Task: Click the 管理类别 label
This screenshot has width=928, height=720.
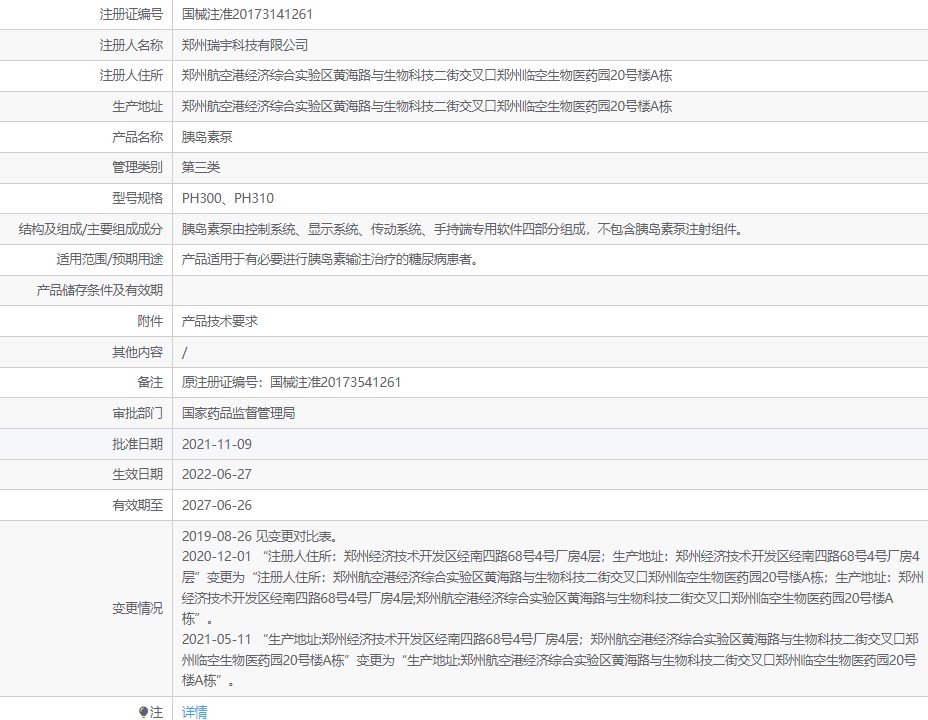Action: tap(137, 167)
